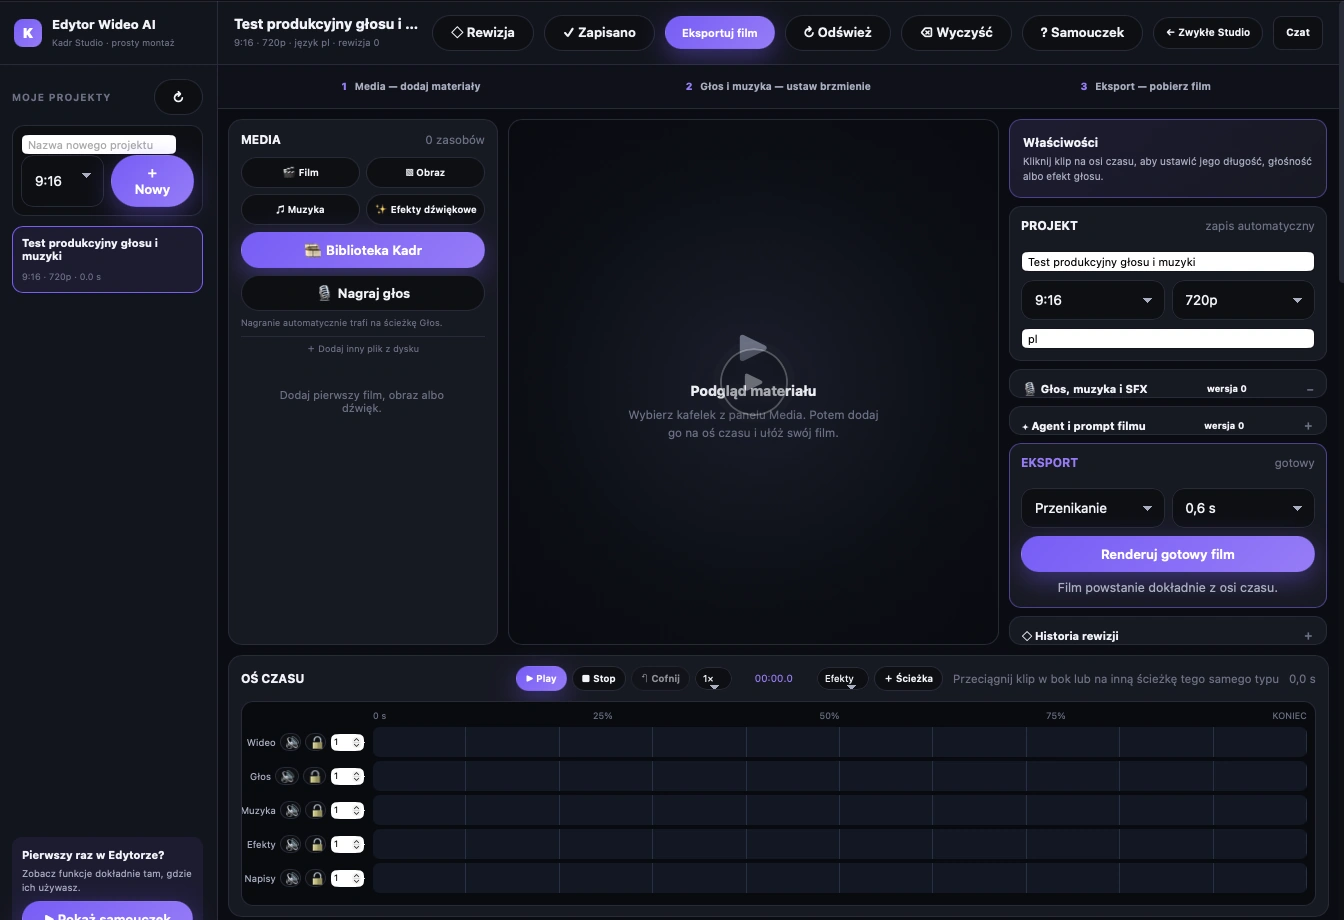Open Przenikanie transition dropdown

tap(1092, 508)
